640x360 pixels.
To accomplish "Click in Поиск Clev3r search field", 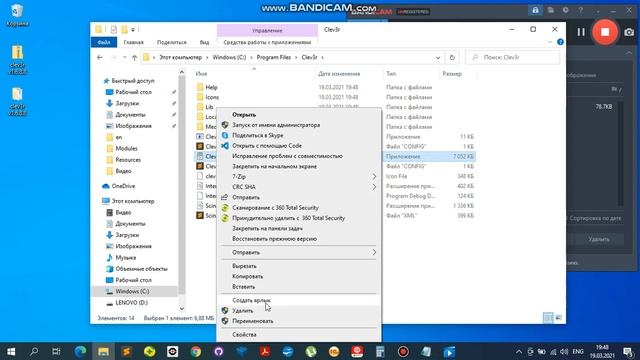I will point(513,58).
